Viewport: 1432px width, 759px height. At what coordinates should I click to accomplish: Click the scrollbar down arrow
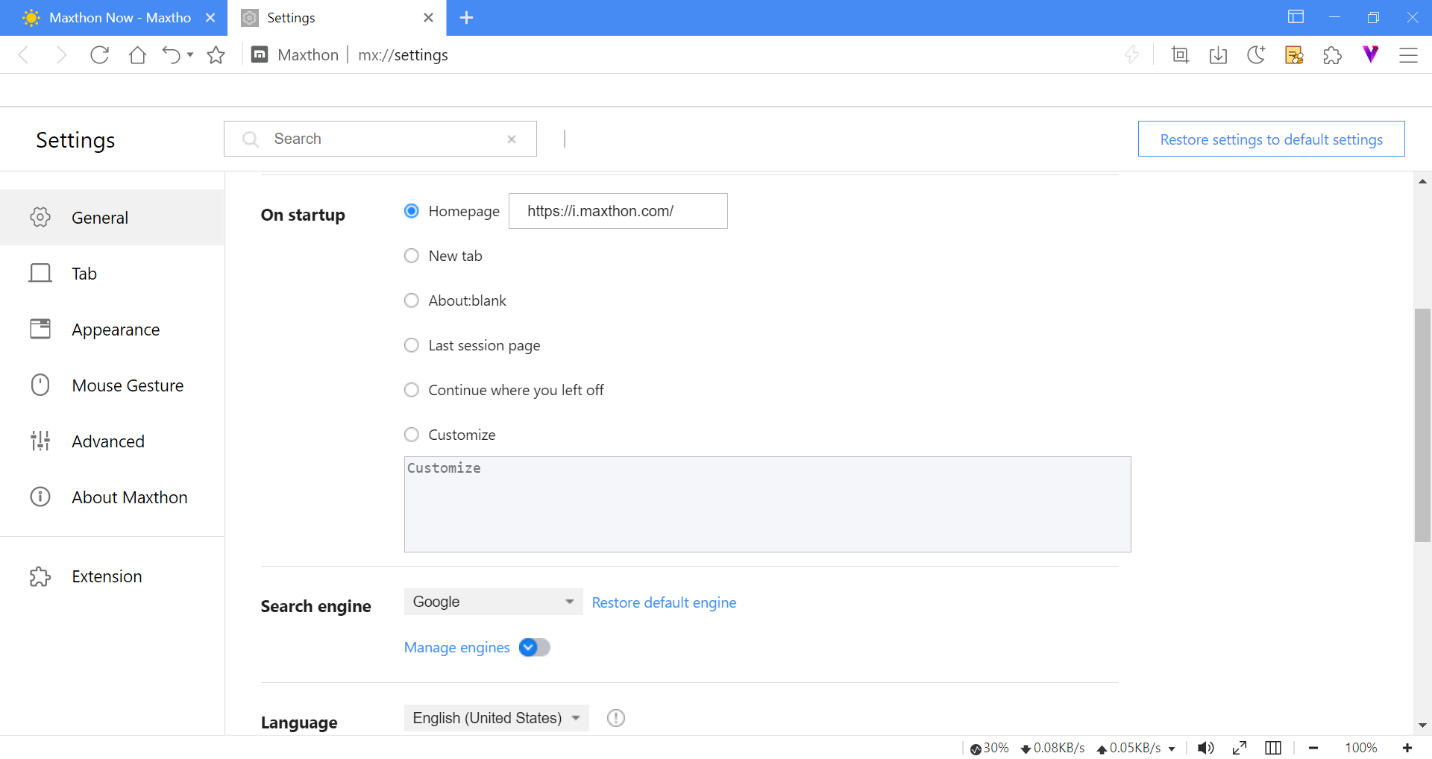1423,725
